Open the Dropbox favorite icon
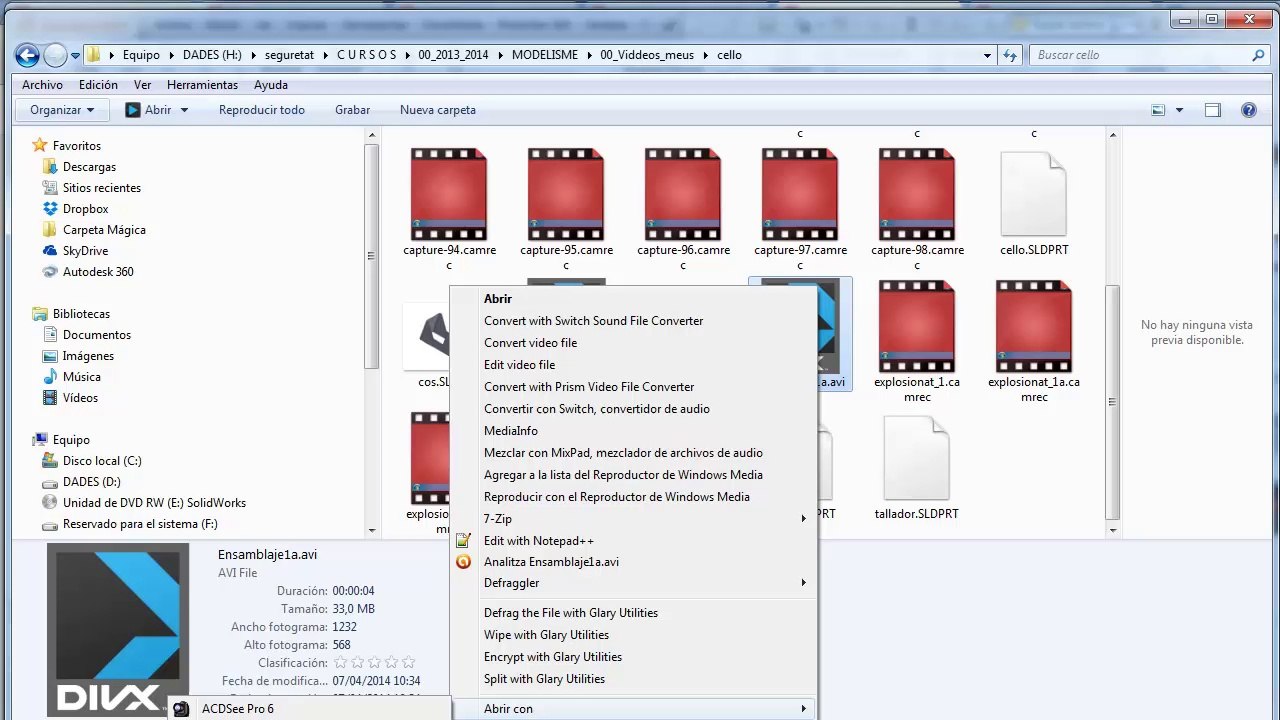Viewport: 1280px width, 720px height. tap(50, 209)
